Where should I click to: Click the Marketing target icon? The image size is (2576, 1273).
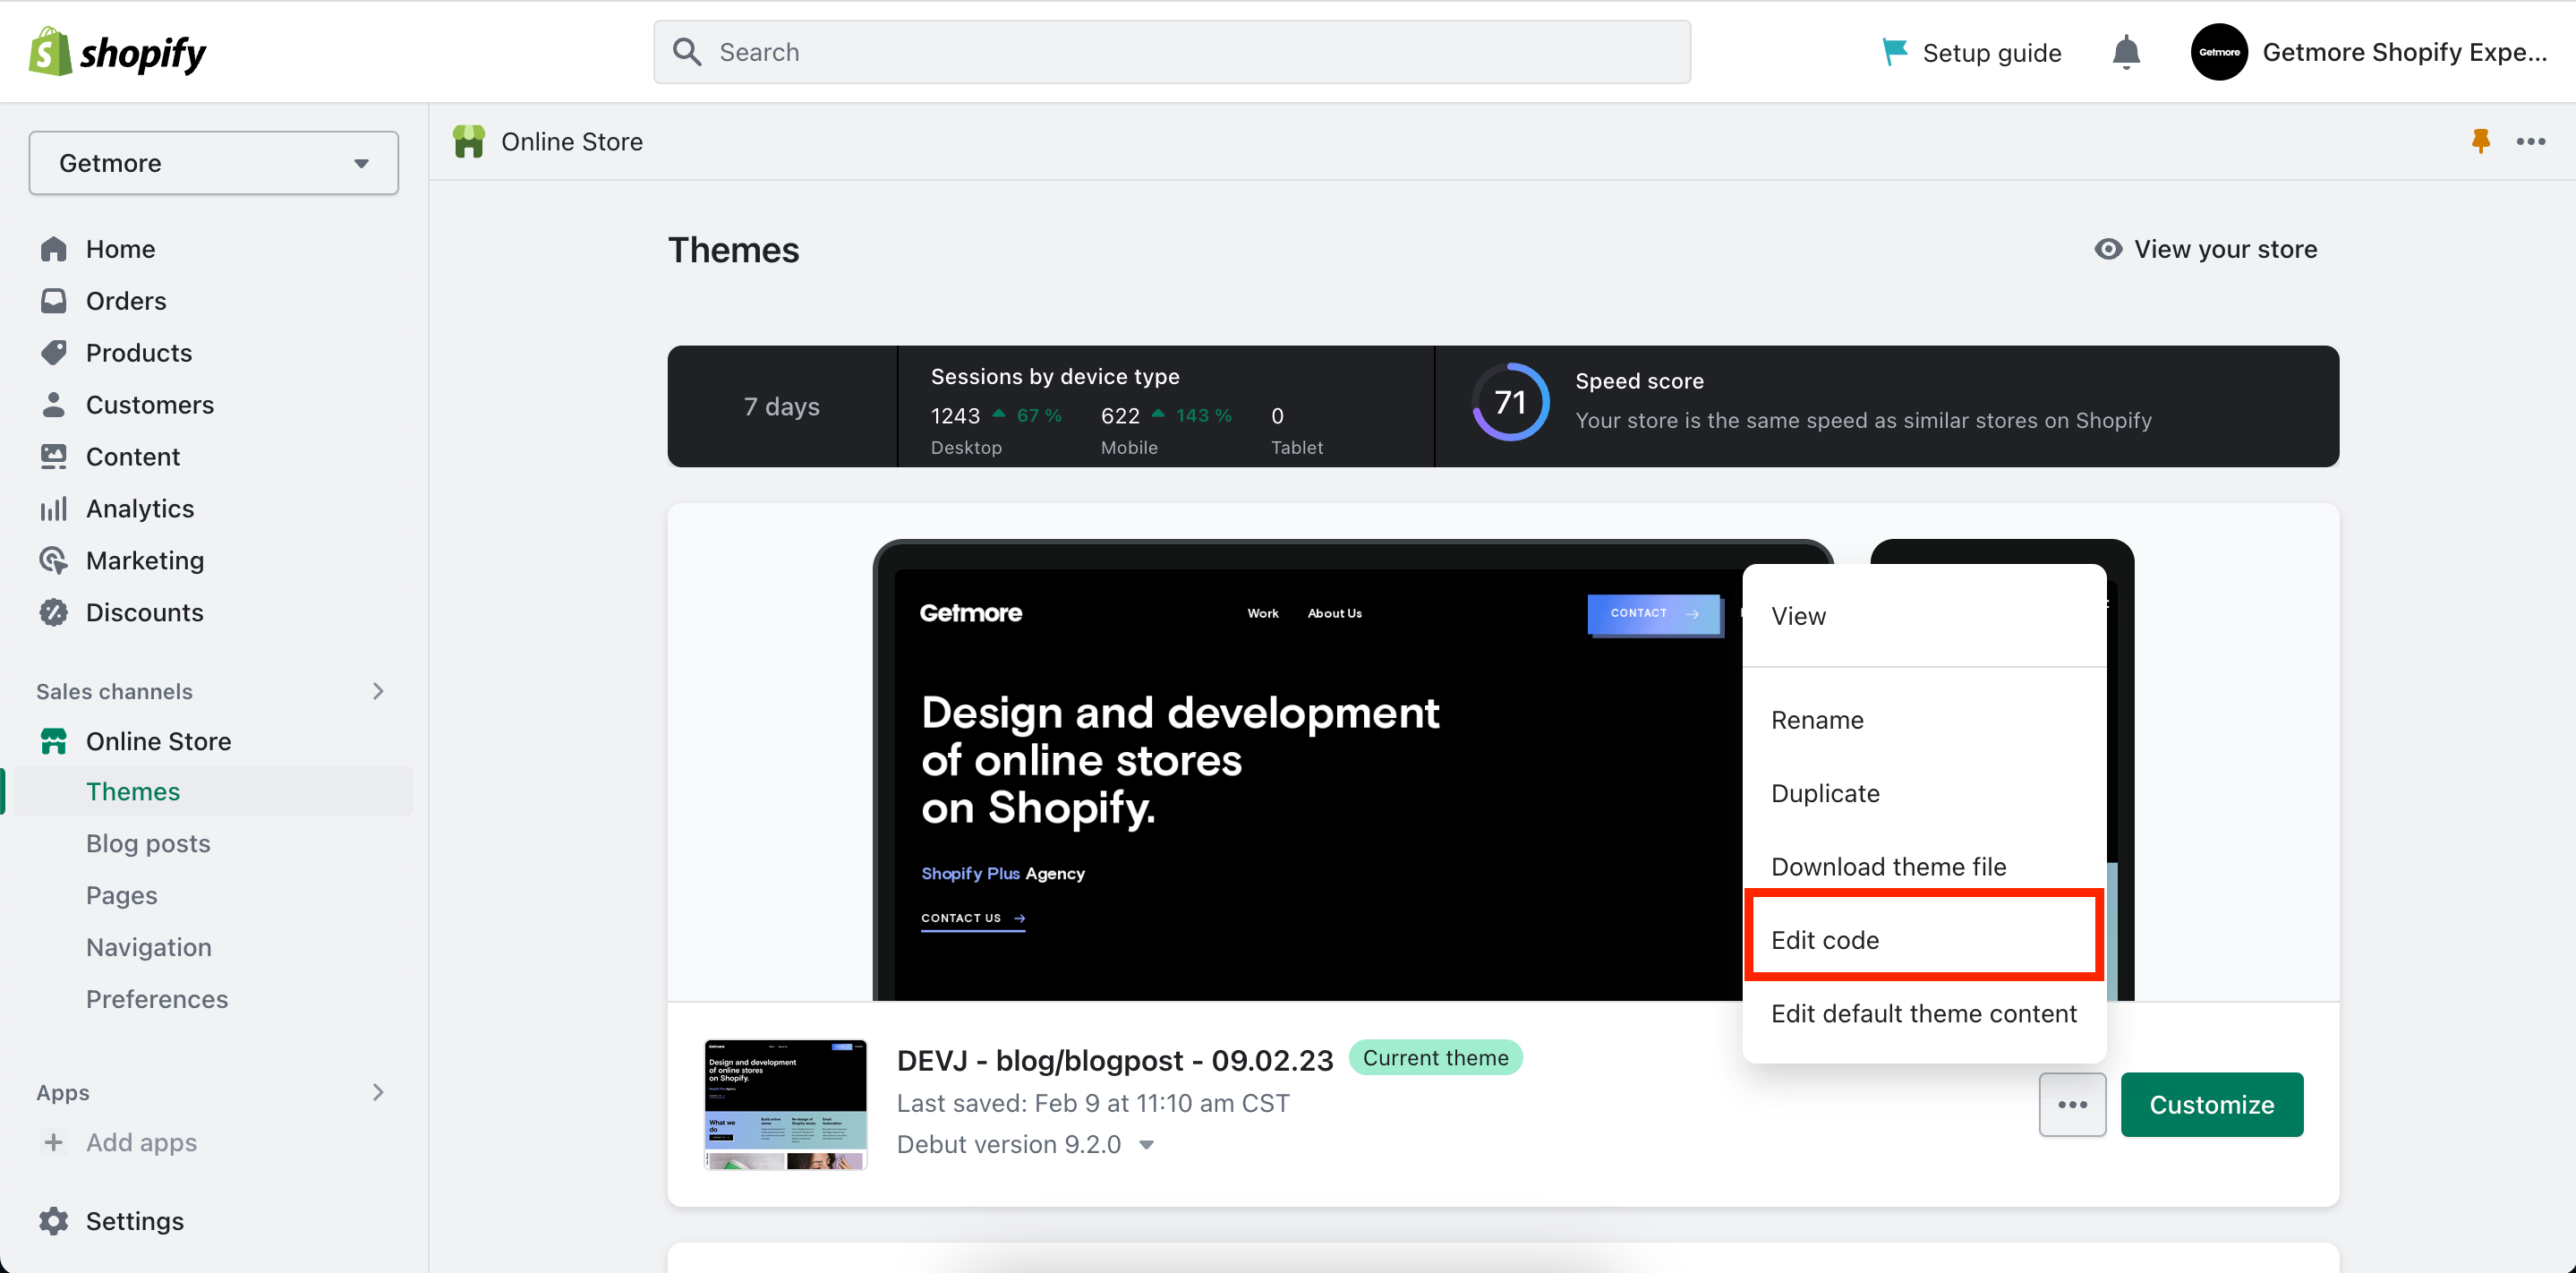click(x=54, y=561)
